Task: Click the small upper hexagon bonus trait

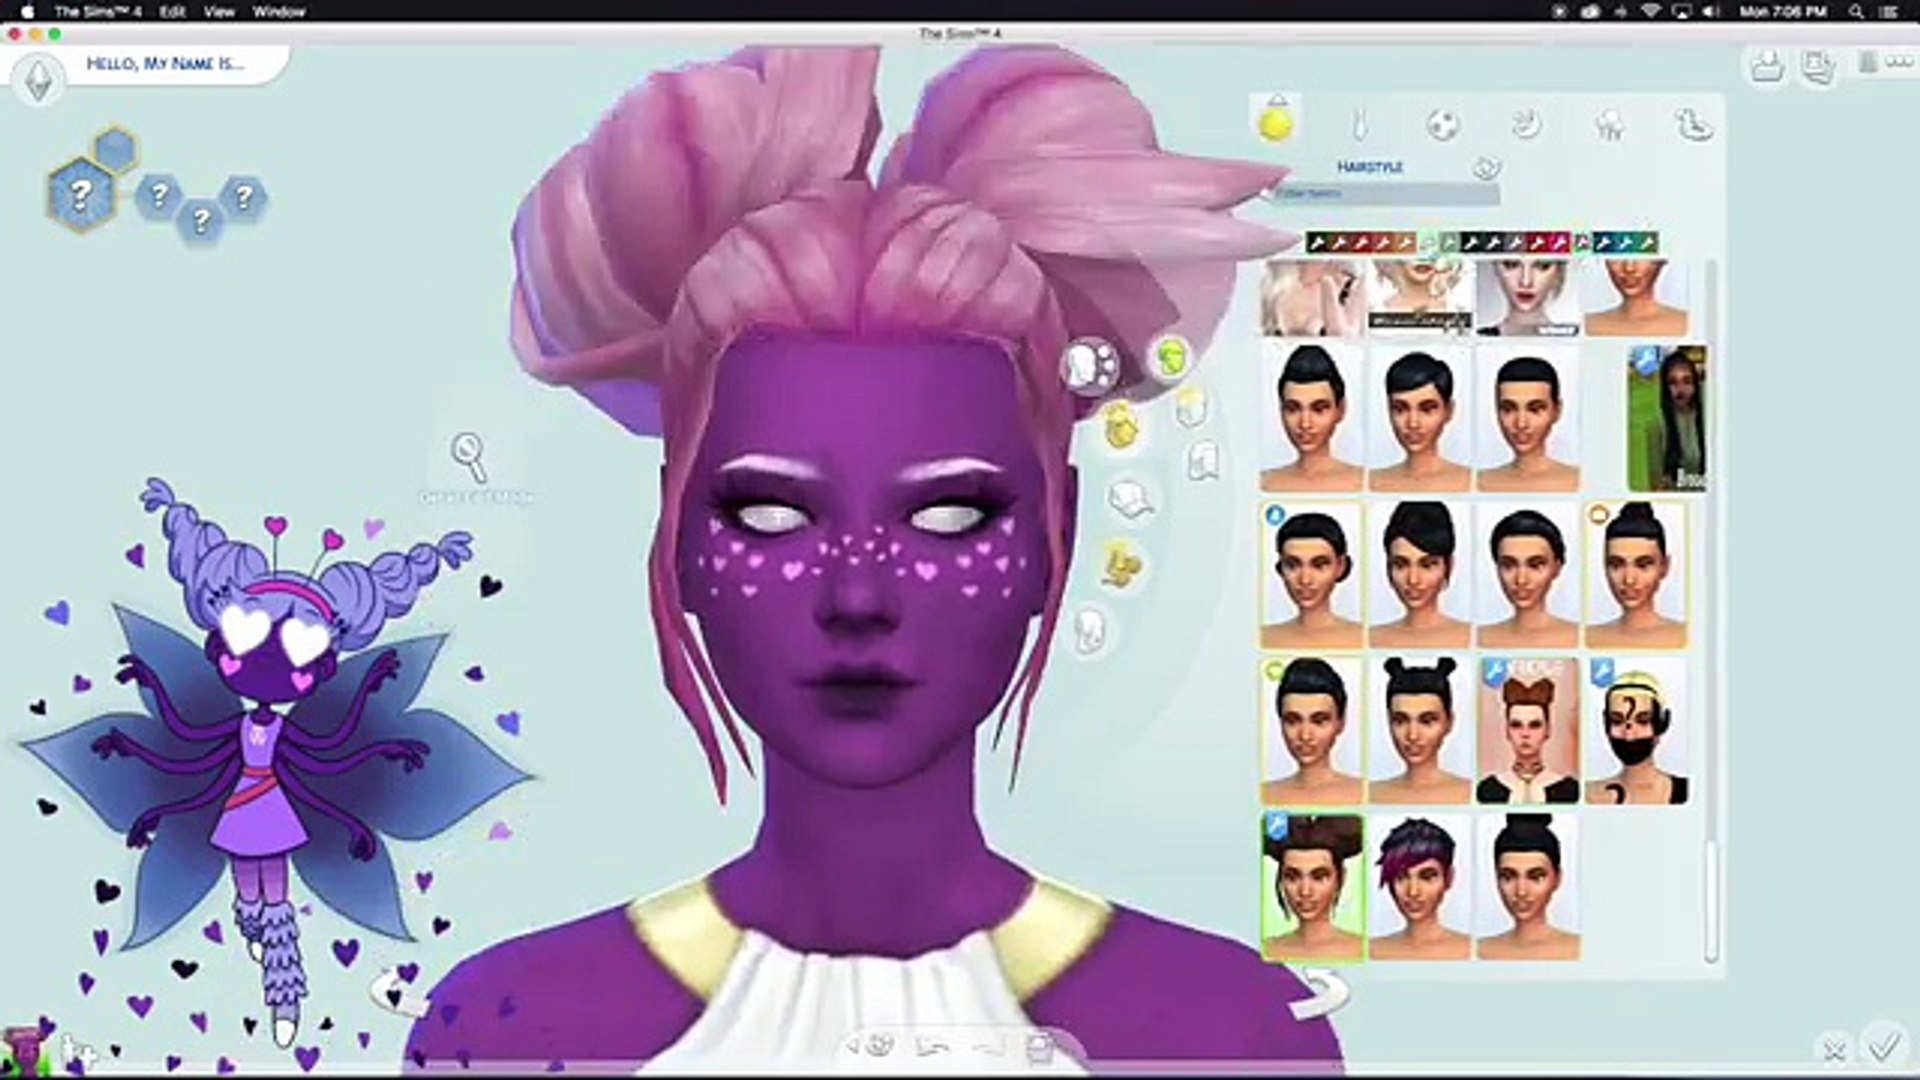Action: point(116,149)
